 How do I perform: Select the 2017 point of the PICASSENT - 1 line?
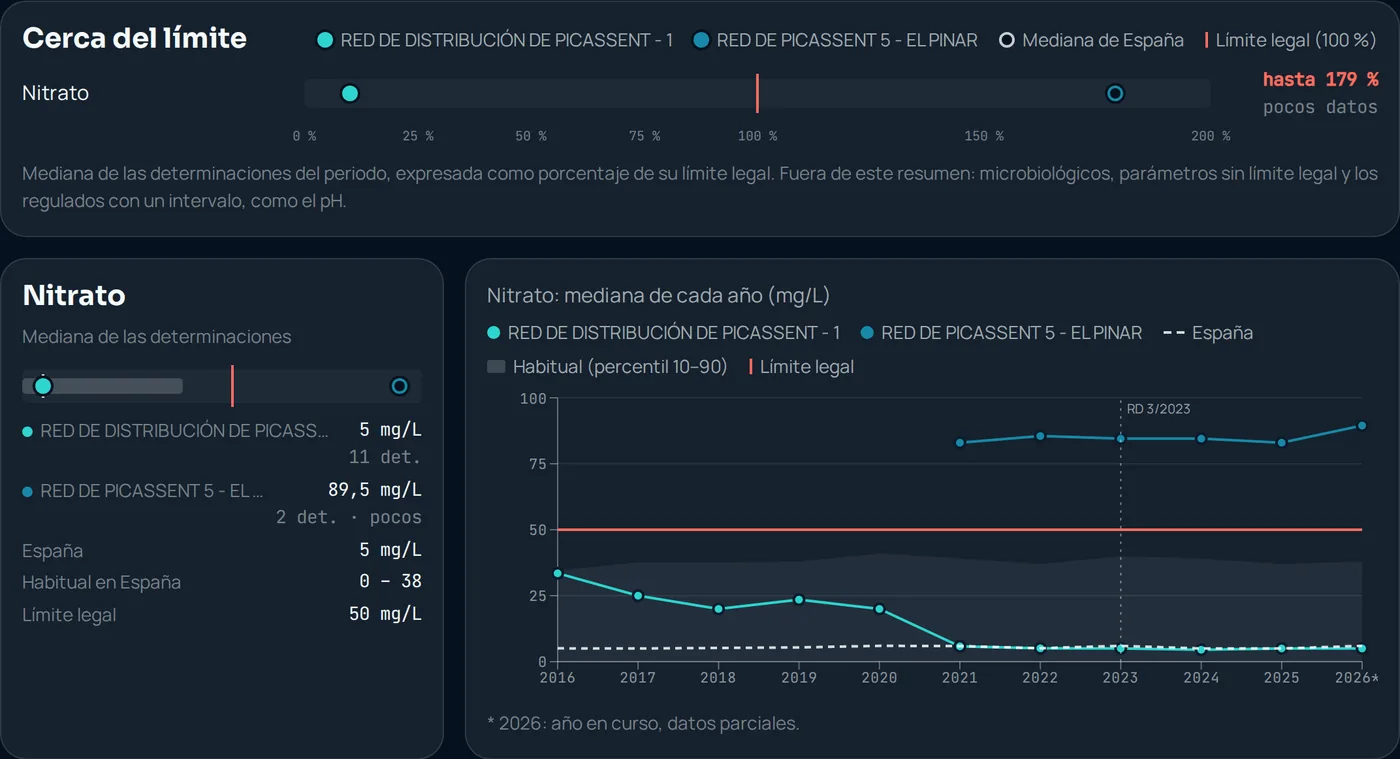pyautogui.click(x=638, y=596)
